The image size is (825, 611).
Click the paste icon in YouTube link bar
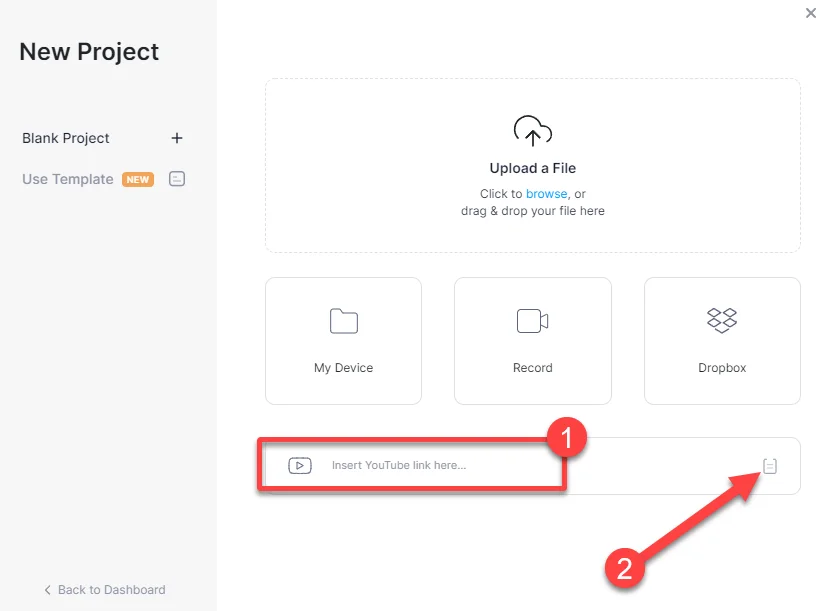pyautogui.click(x=770, y=466)
